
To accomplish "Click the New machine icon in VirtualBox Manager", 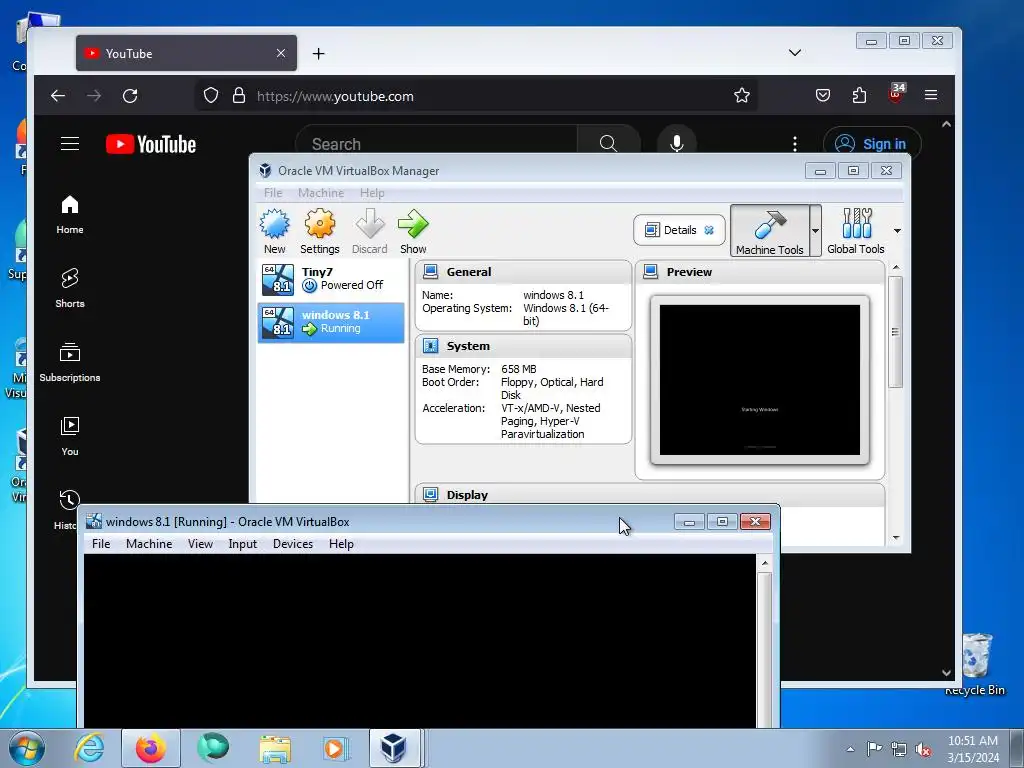I will coord(275,231).
